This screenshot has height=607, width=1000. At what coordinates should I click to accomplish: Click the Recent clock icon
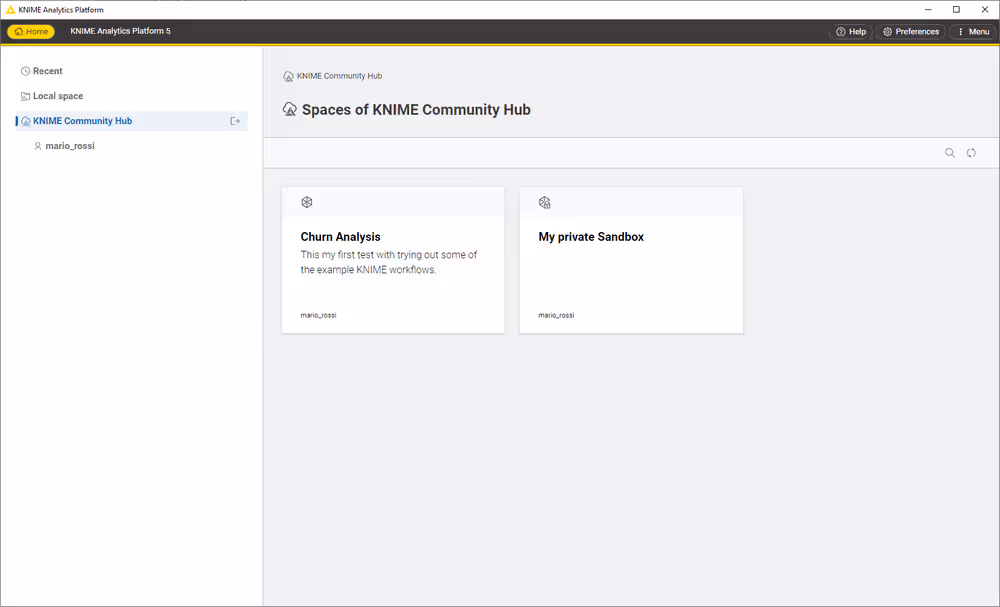(x=25, y=71)
